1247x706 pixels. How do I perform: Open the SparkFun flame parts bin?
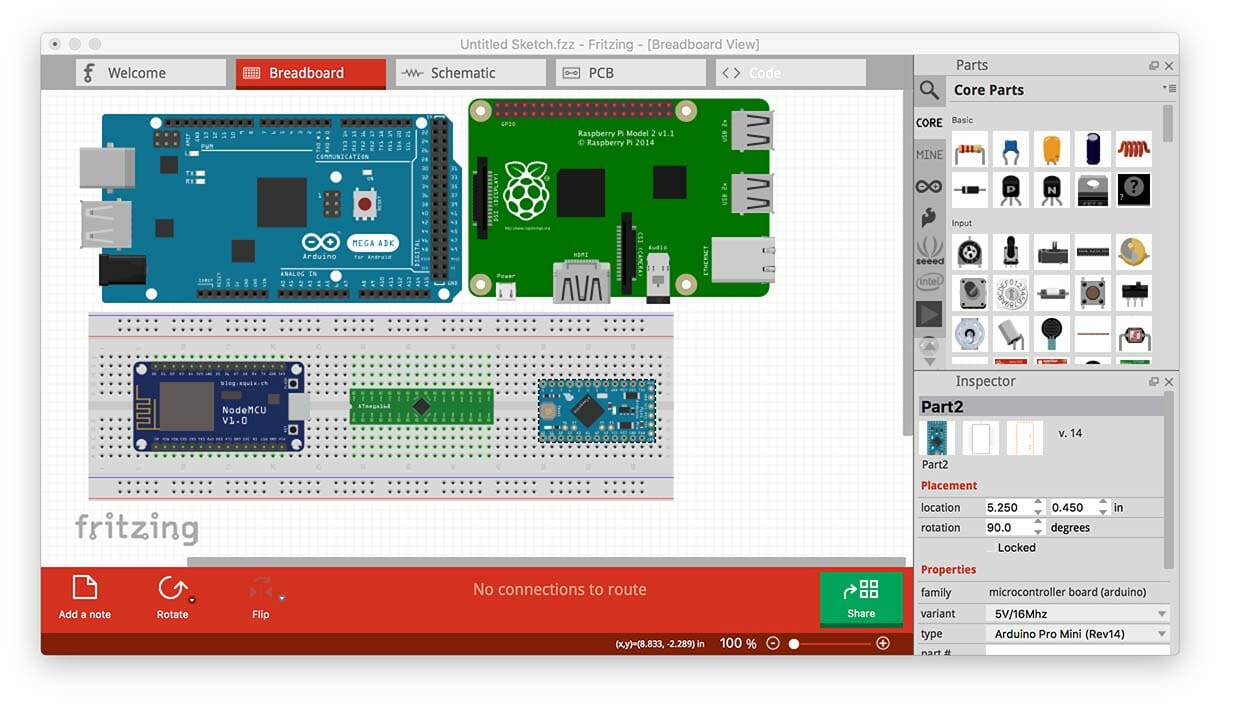[x=929, y=218]
